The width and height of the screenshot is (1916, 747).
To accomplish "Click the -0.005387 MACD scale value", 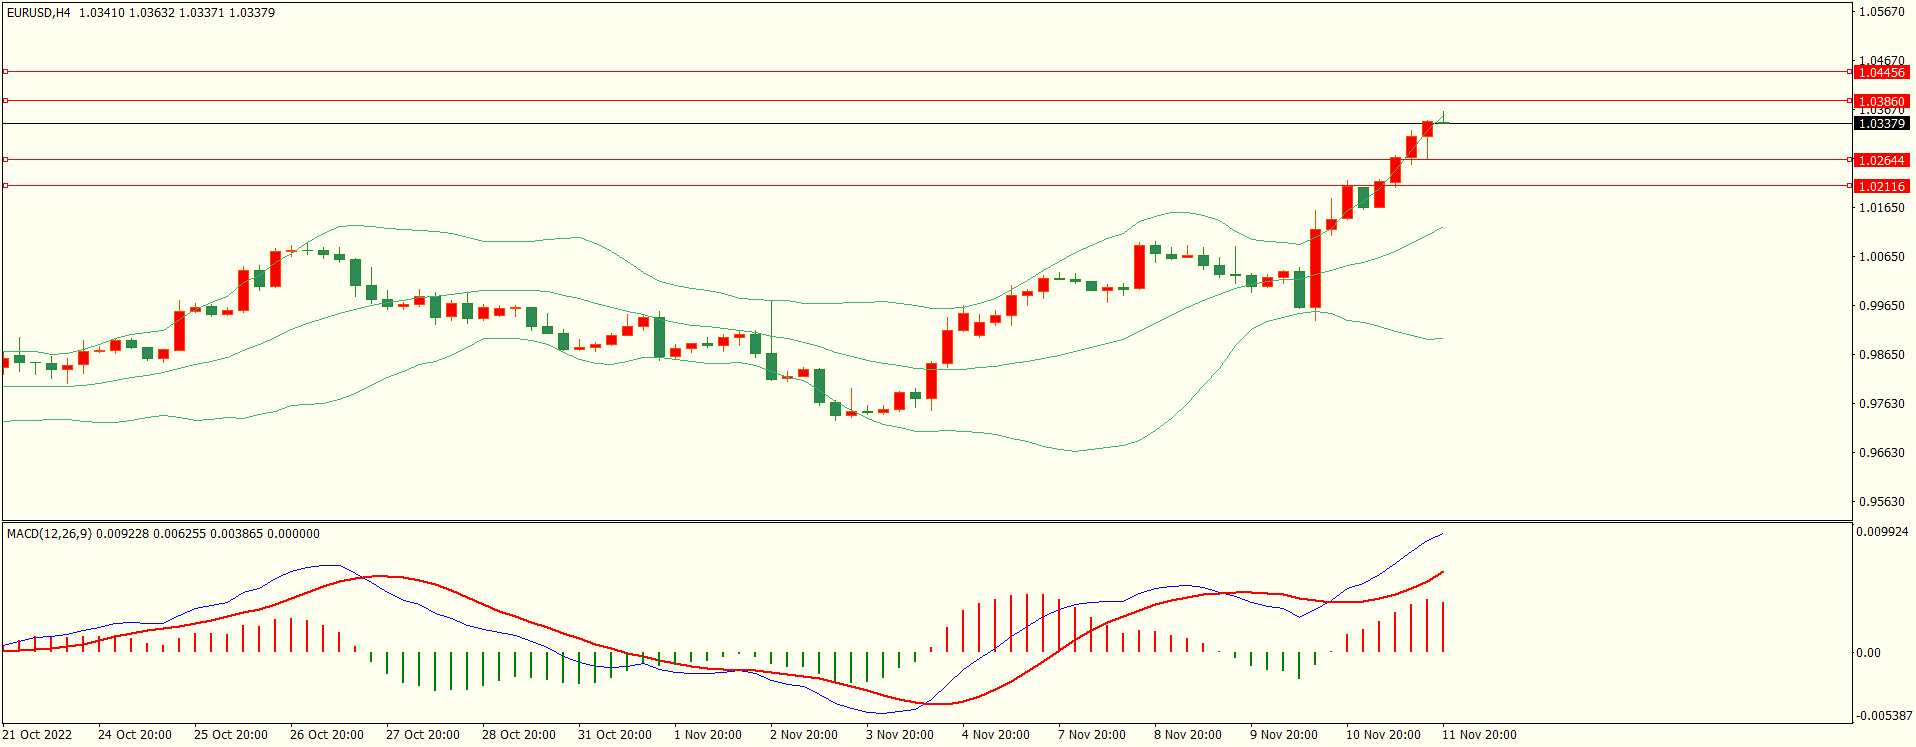I will pos(1884,716).
